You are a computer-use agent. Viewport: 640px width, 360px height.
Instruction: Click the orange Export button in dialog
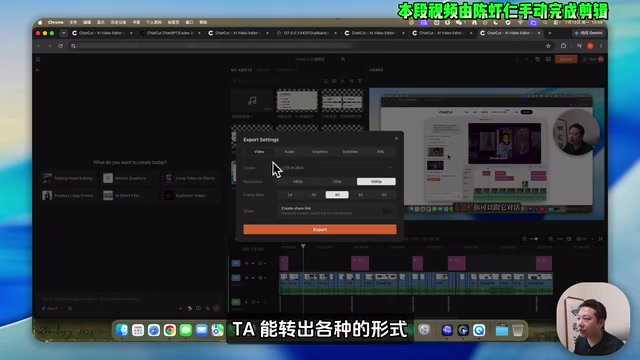click(320, 230)
